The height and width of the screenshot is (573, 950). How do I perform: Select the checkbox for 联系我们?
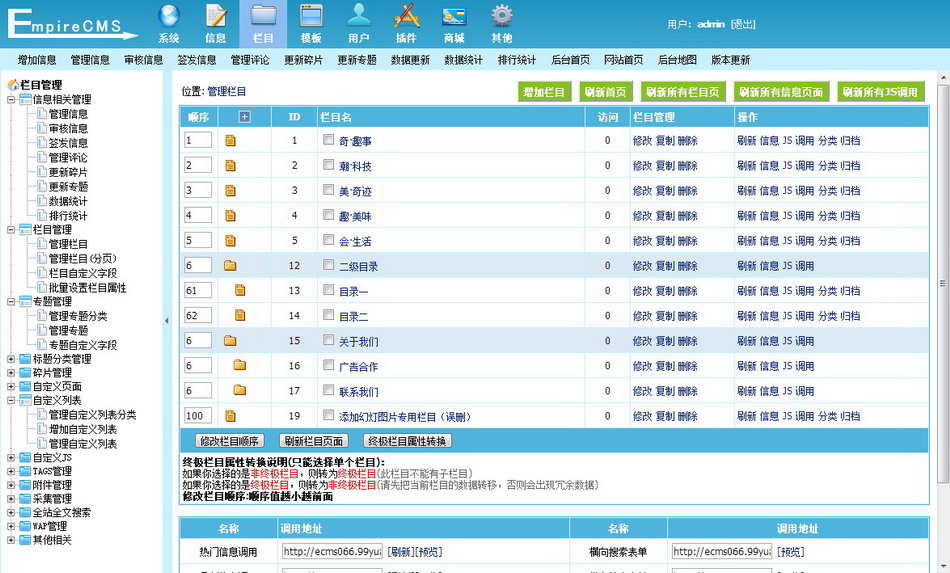(x=328, y=391)
